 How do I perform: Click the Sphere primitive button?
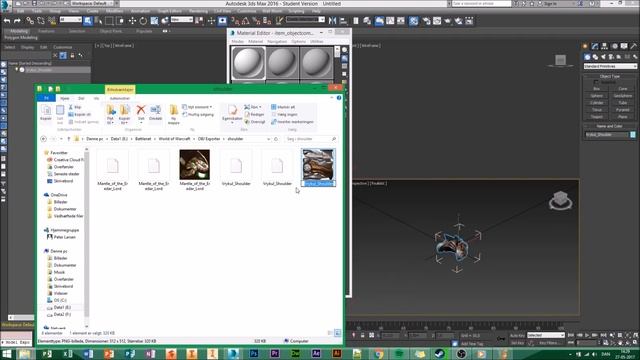[597, 96]
